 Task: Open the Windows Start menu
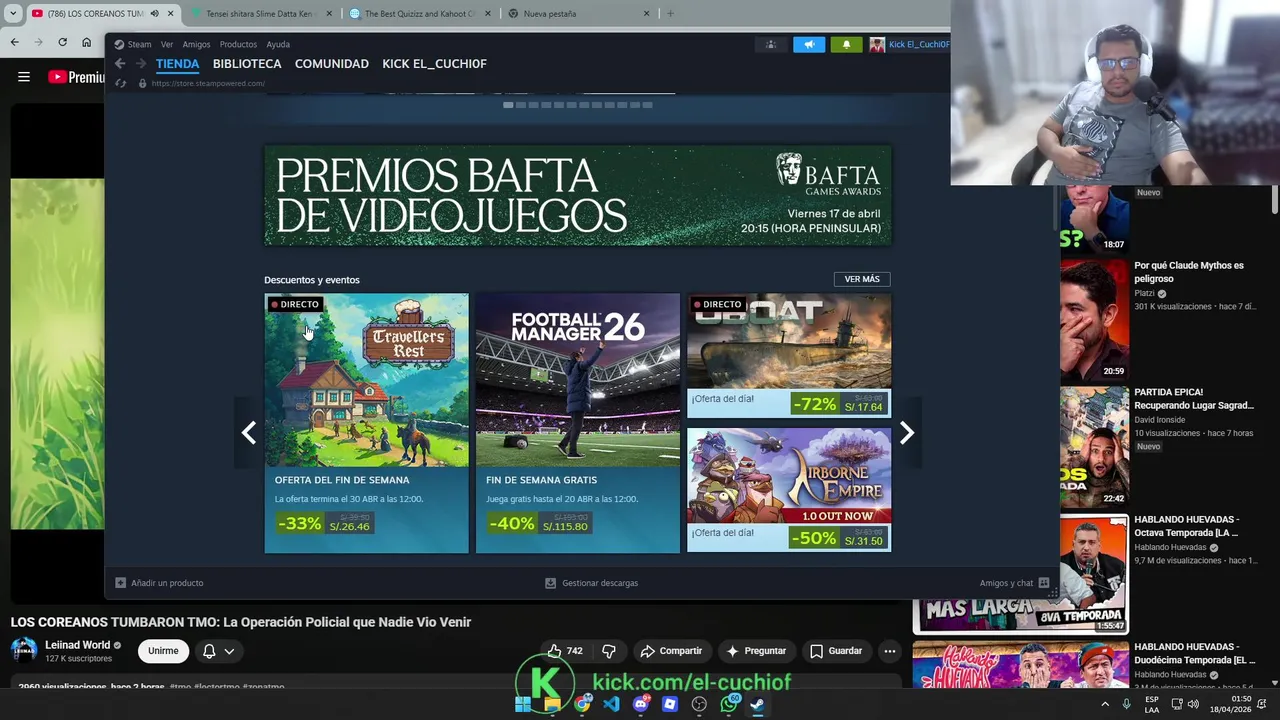pos(523,704)
